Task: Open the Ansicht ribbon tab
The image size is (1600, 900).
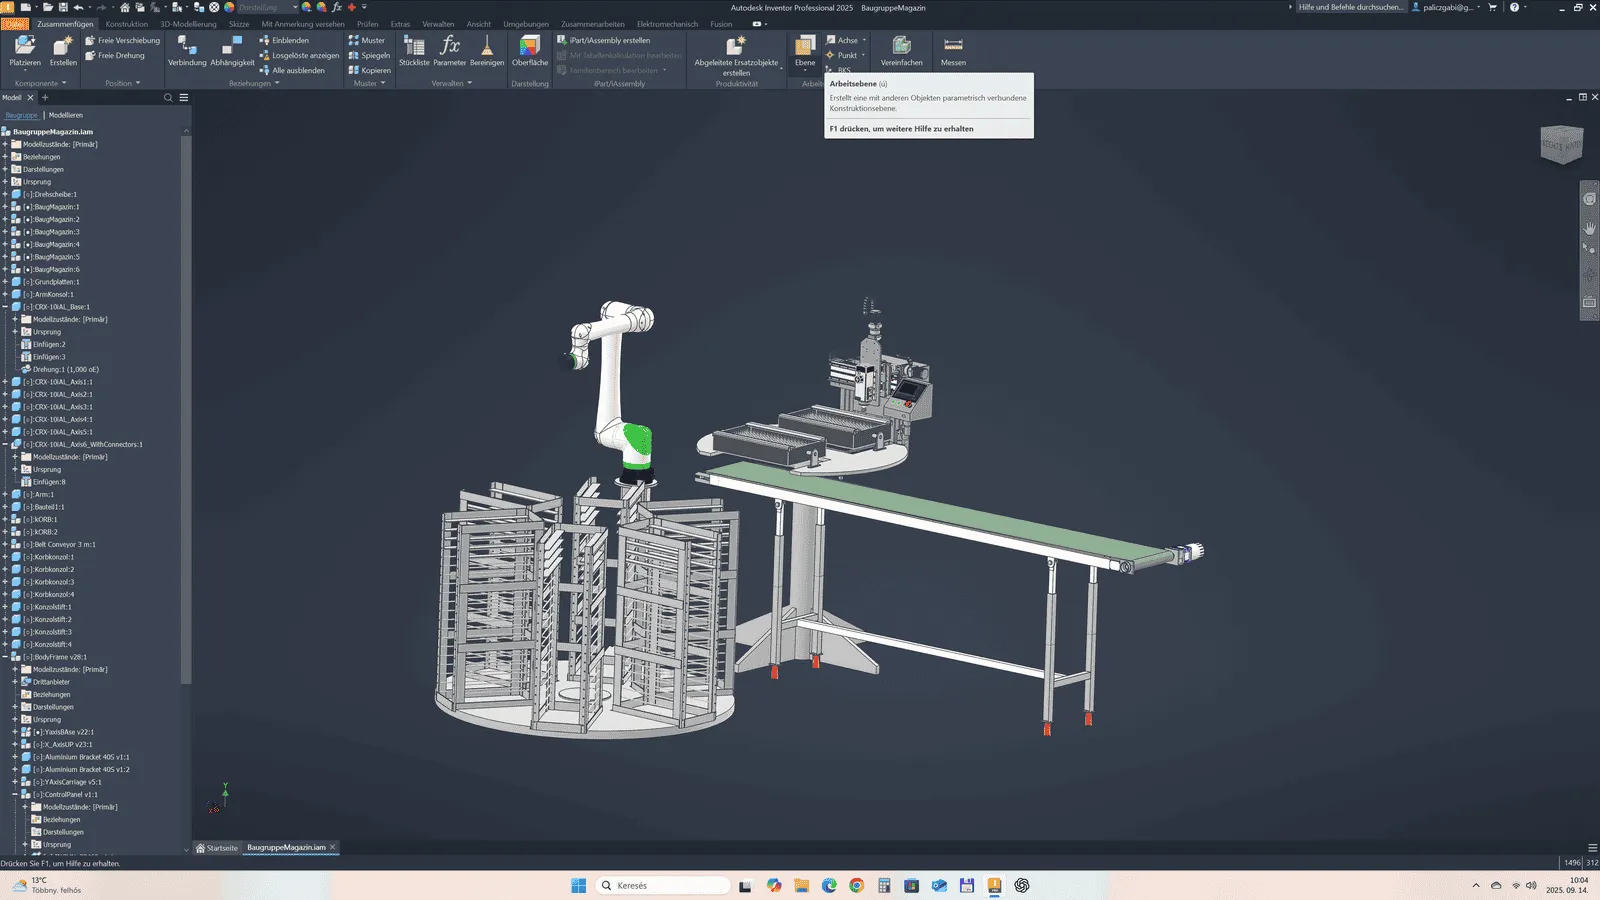Action: click(x=479, y=24)
